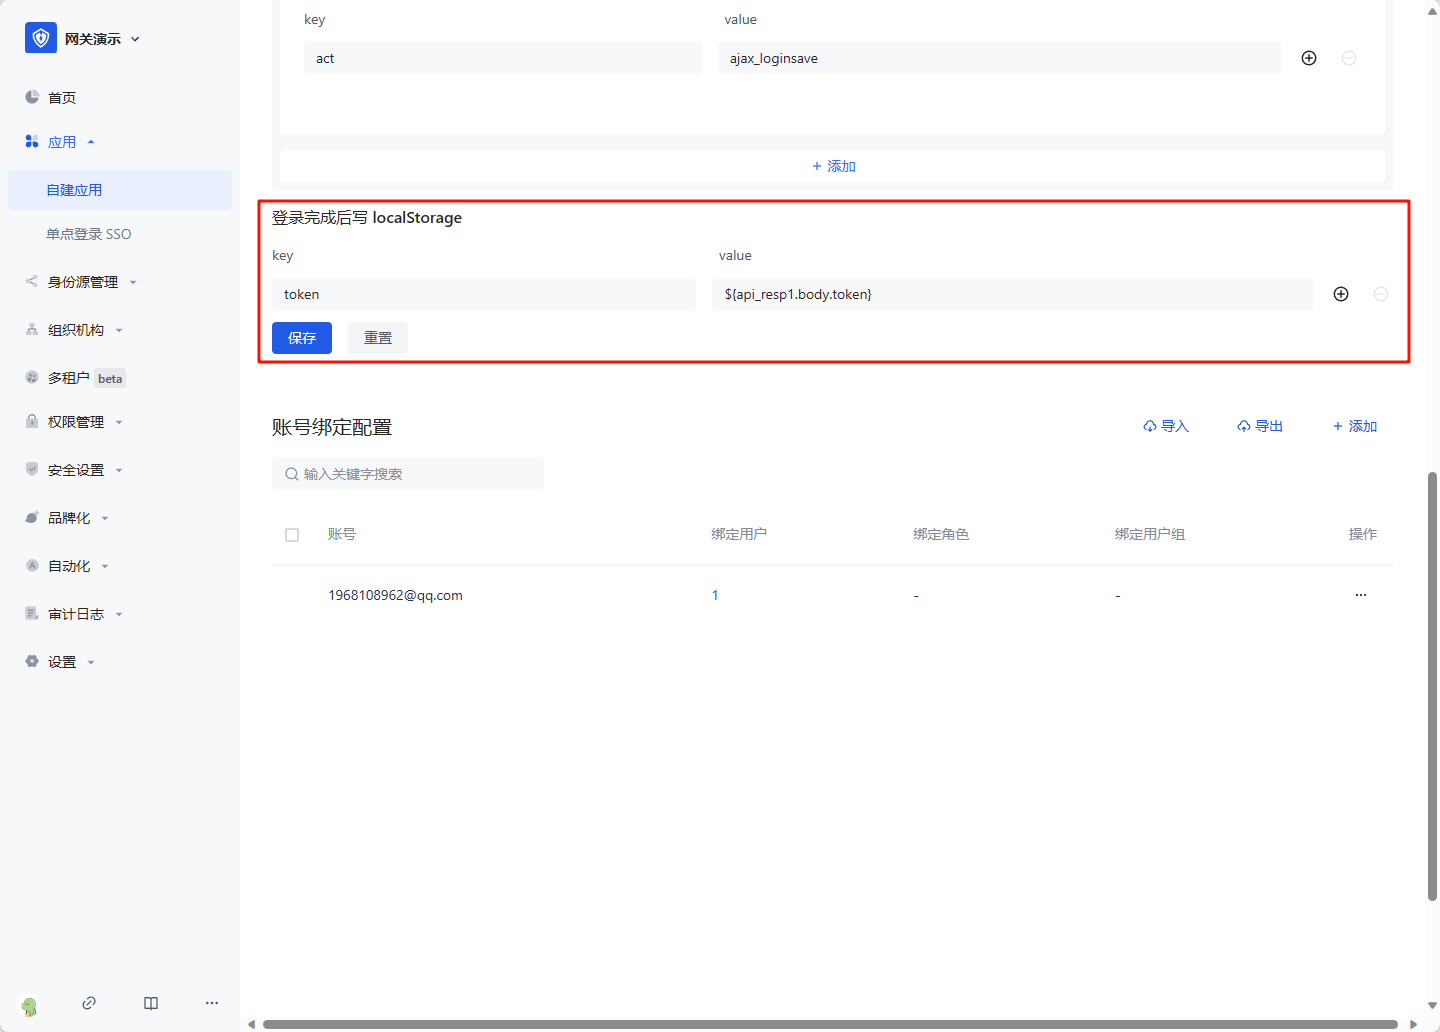
Task: Expand the 身份源管理 sidebar menu
Action: coord(83,282)
